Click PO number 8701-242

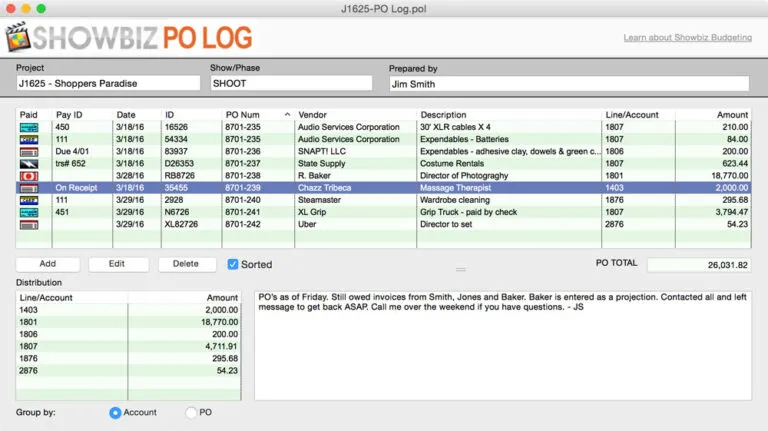pos(242,224)
